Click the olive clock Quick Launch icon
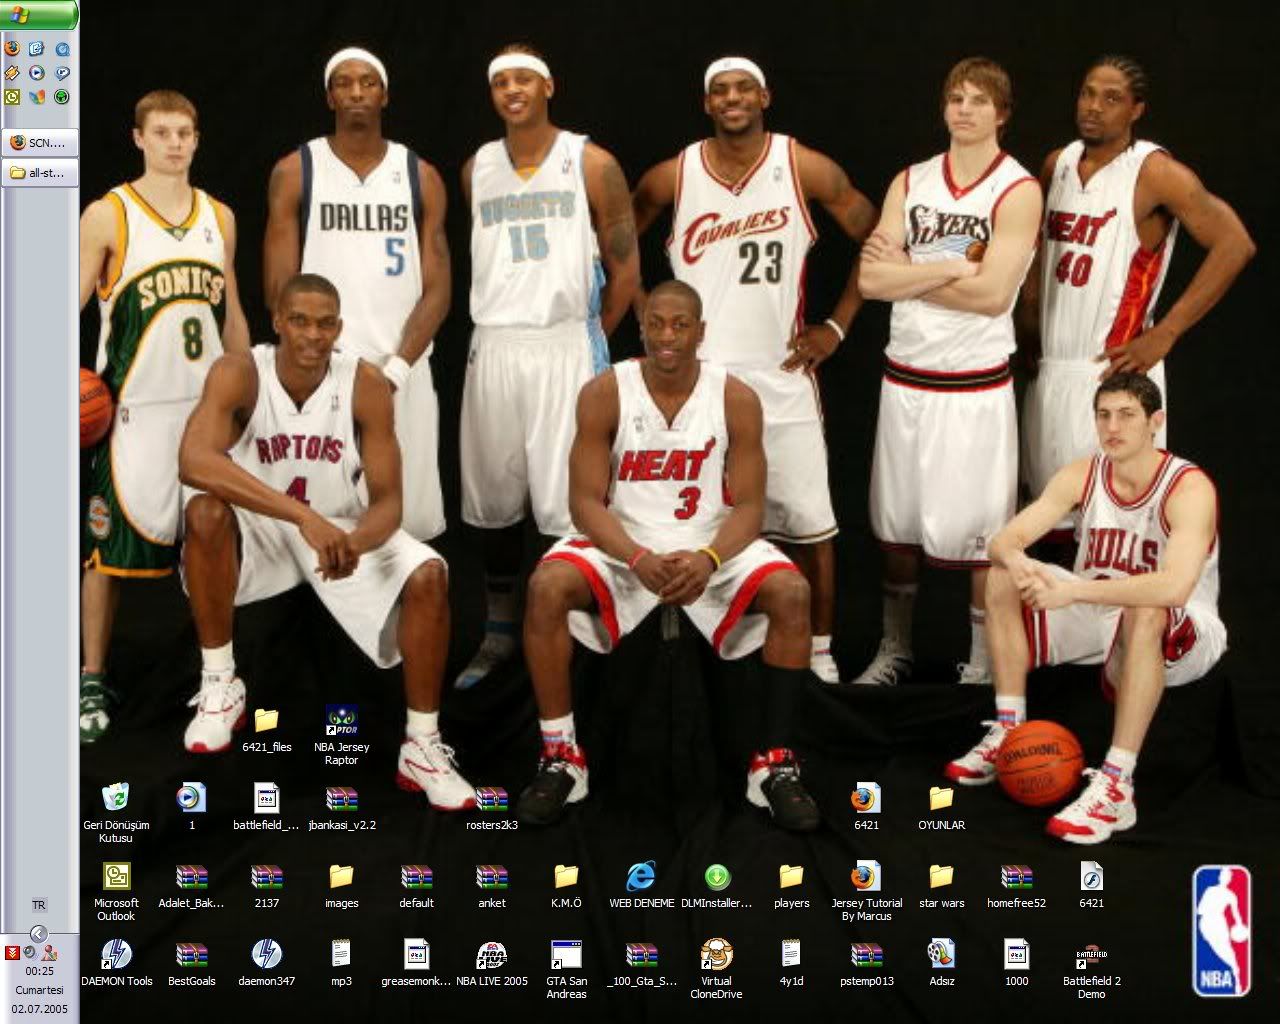This screenshot has height=1024, width=1280. 12,97
